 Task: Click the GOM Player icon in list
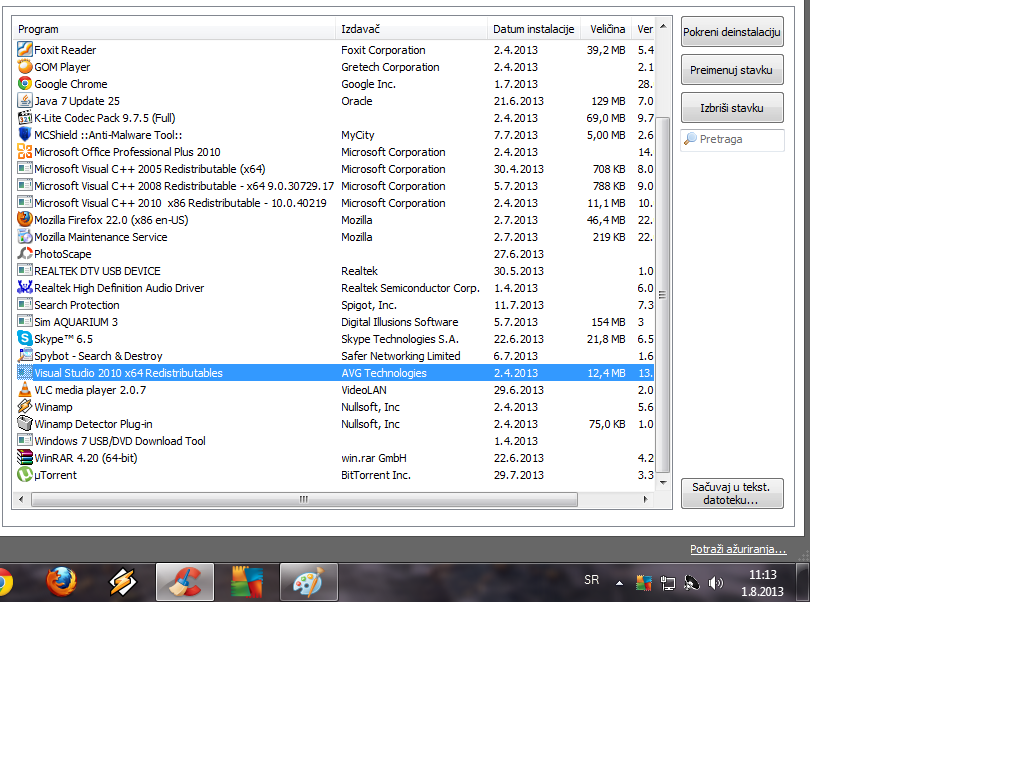(25, 67)
